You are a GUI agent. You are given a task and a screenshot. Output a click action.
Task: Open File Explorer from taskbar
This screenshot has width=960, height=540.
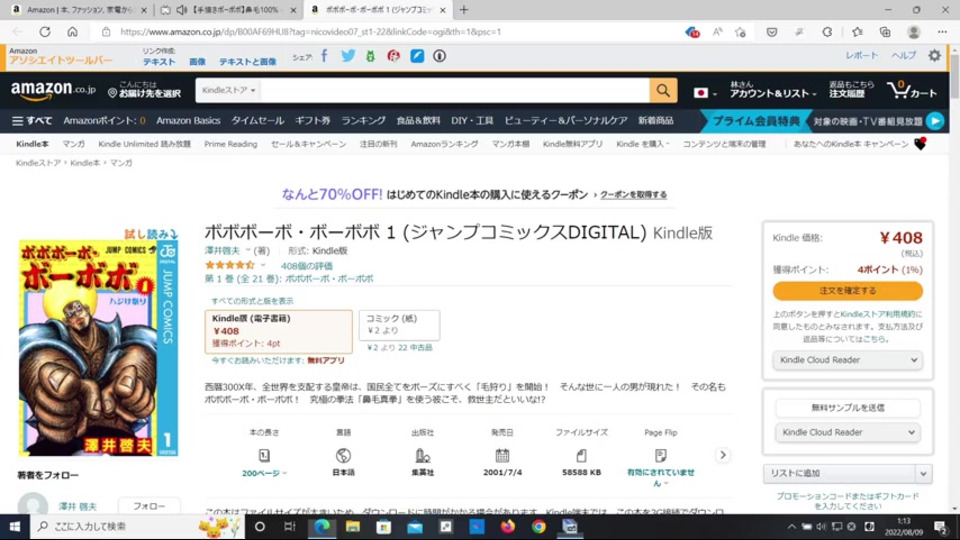point(353,527)
